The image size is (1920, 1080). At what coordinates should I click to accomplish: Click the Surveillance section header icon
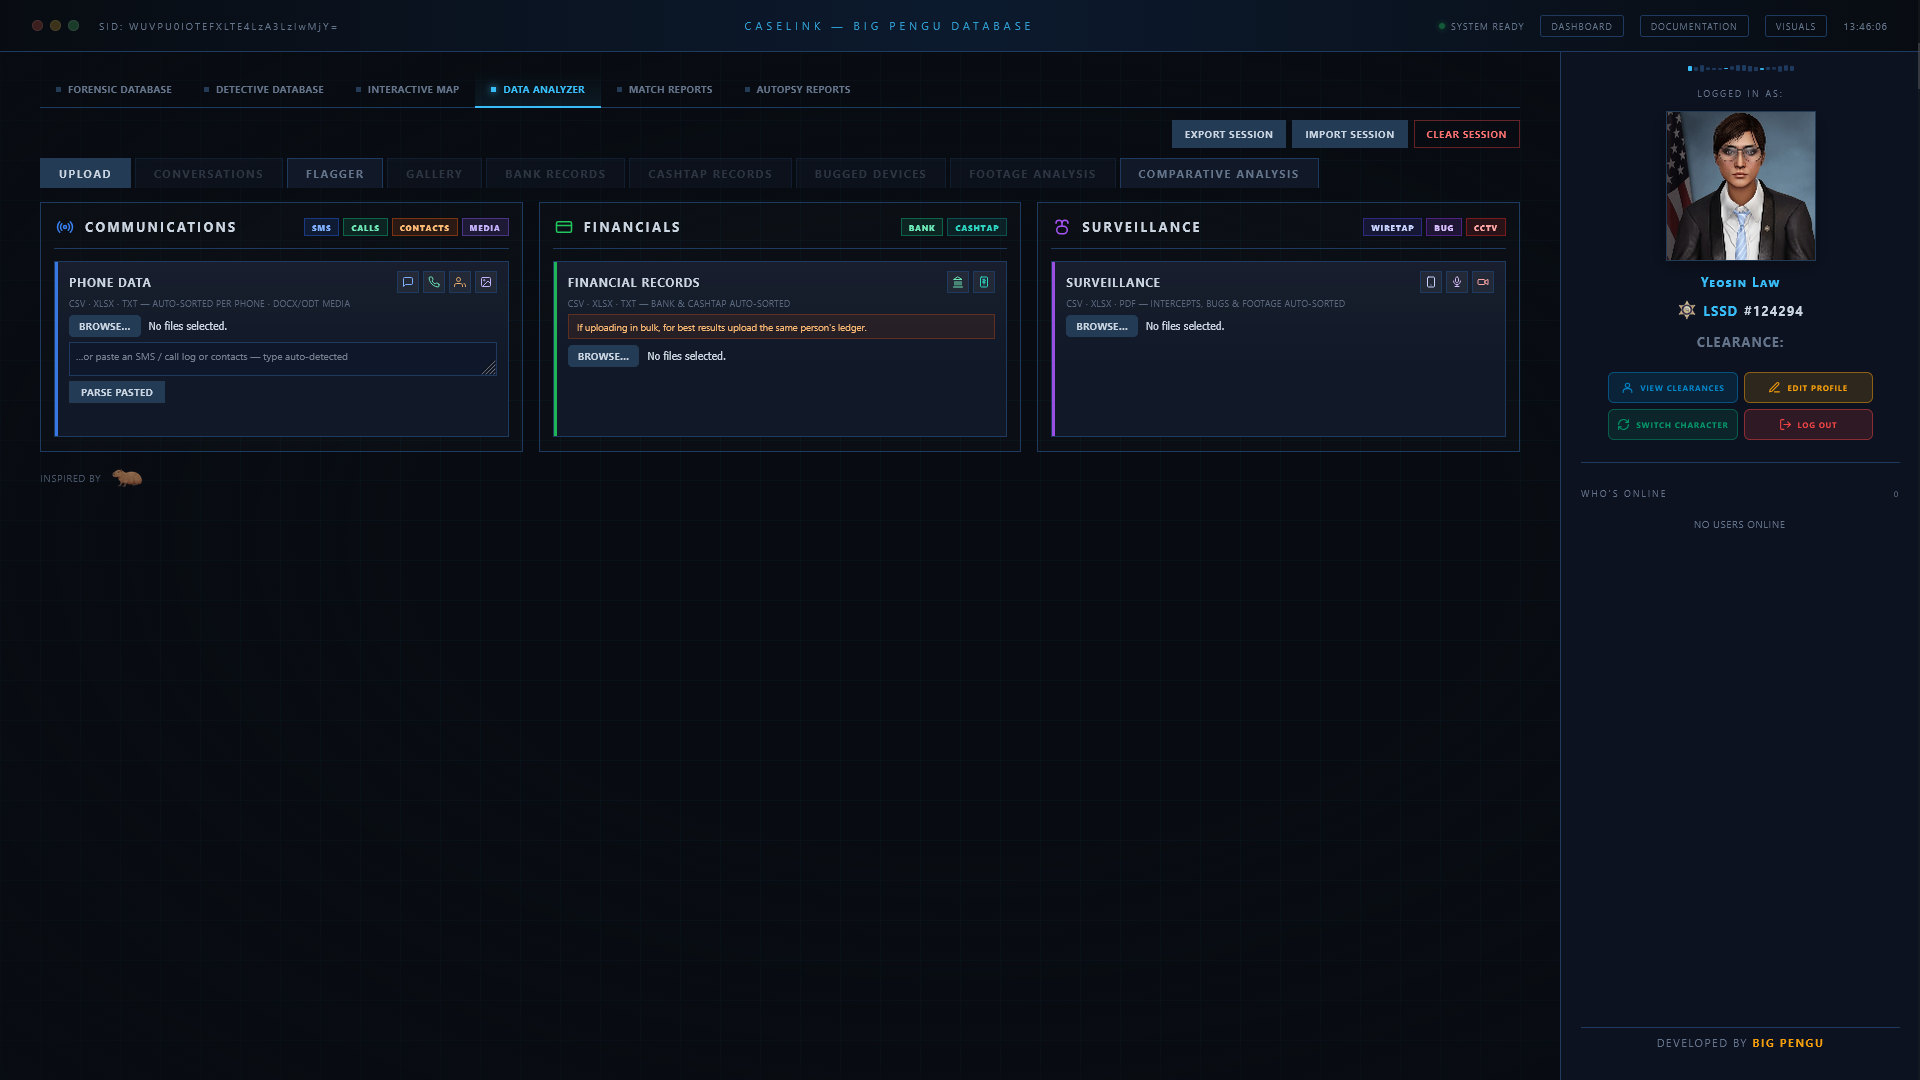tap(1062, 227)
